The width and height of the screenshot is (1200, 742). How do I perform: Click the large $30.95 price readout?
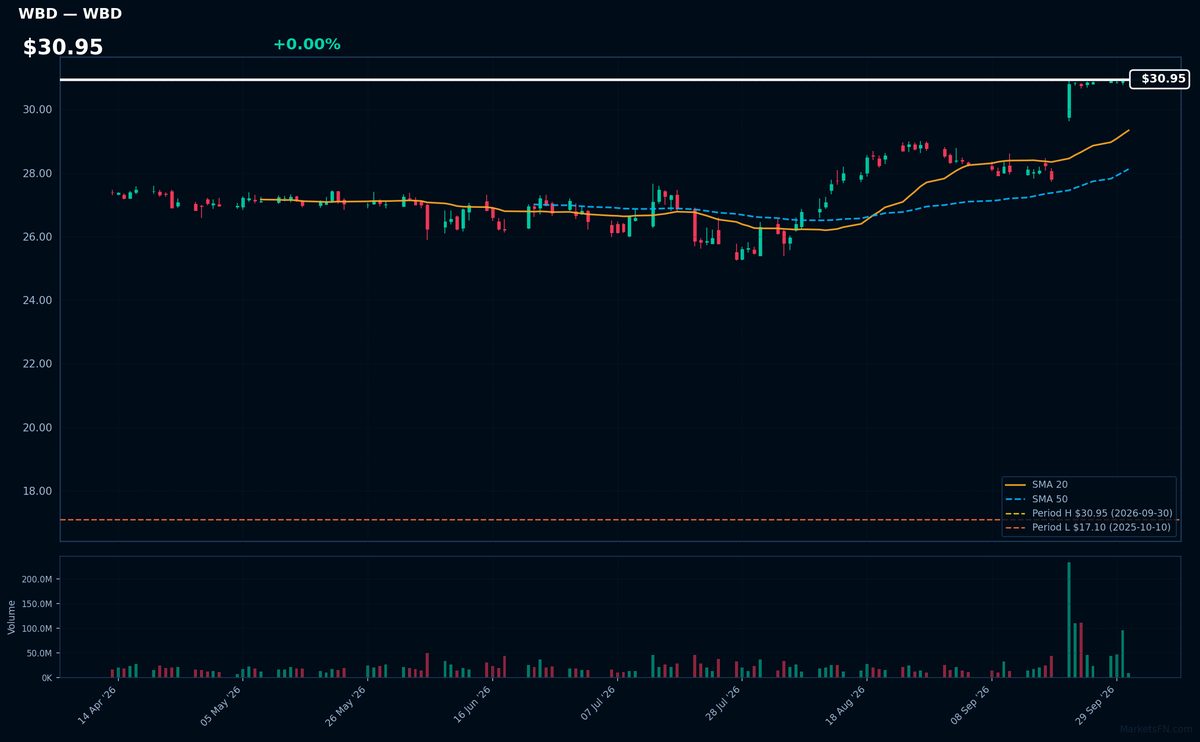click(63, 47)
